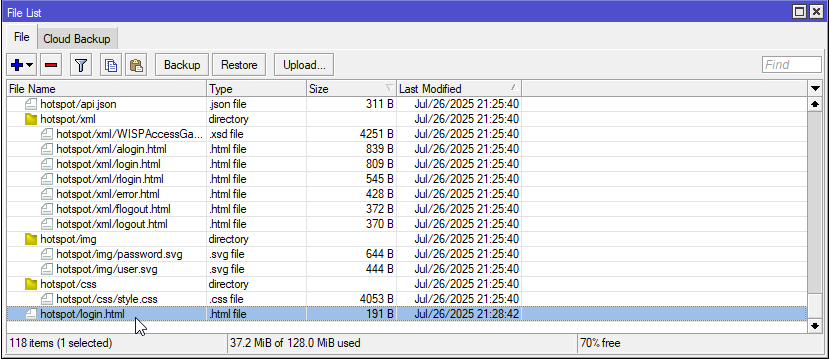Viewport: 831px width, 361px height.
Task: Select hotspot/img/password.svg file name
Action: point(119,254)
